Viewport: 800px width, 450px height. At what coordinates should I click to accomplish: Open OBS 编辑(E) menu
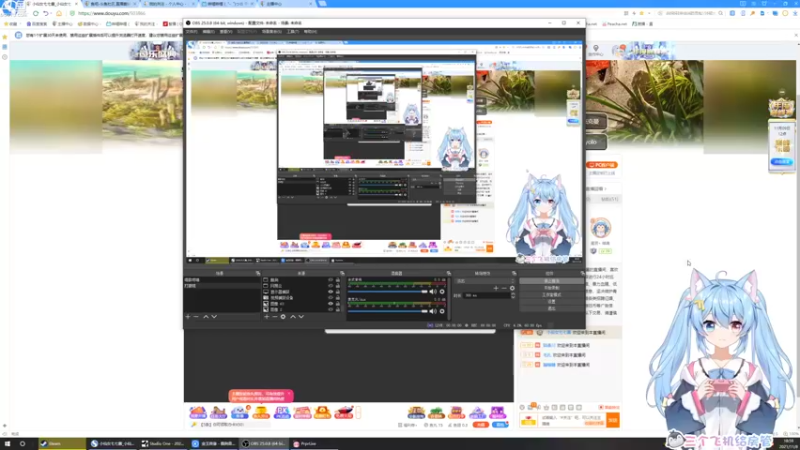coord(208,32)
